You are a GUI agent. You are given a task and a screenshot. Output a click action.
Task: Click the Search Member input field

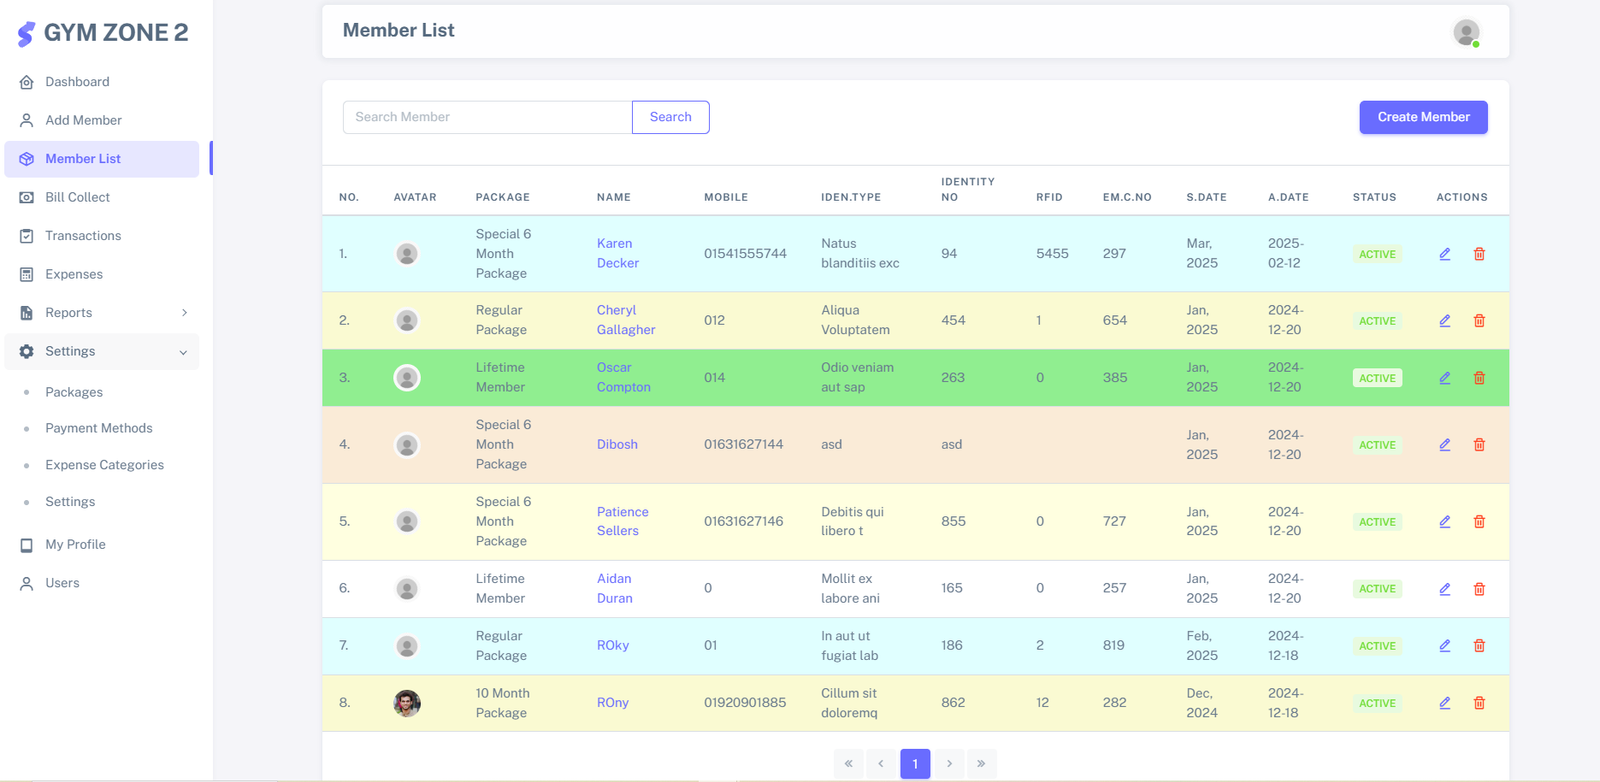(x=487, y=117)
